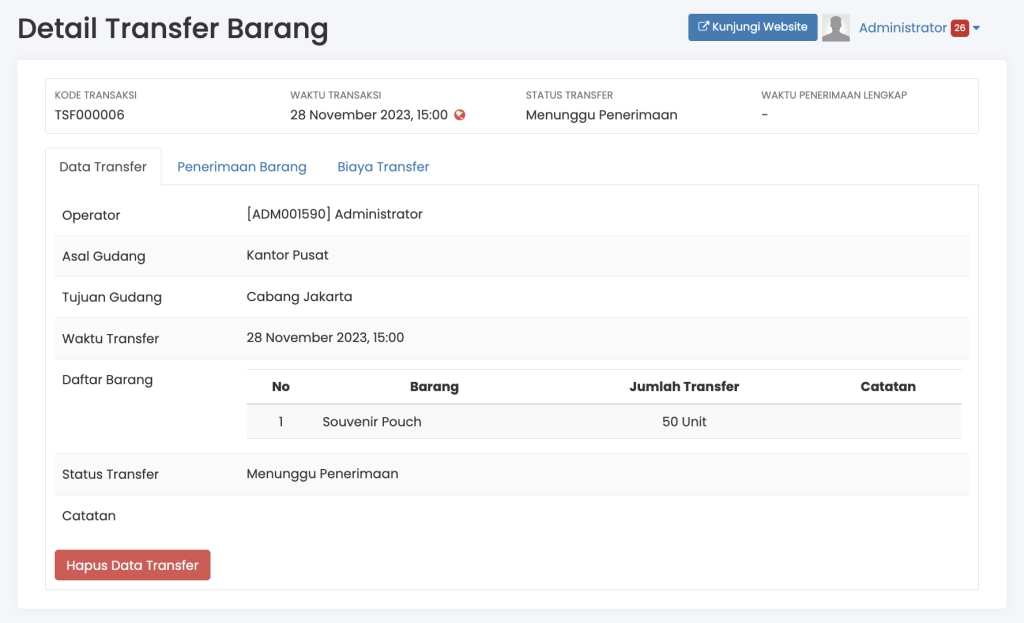Screen dimensions: 1024x623
Task: Click transaction code TSF000006
Action: [88, 114]
